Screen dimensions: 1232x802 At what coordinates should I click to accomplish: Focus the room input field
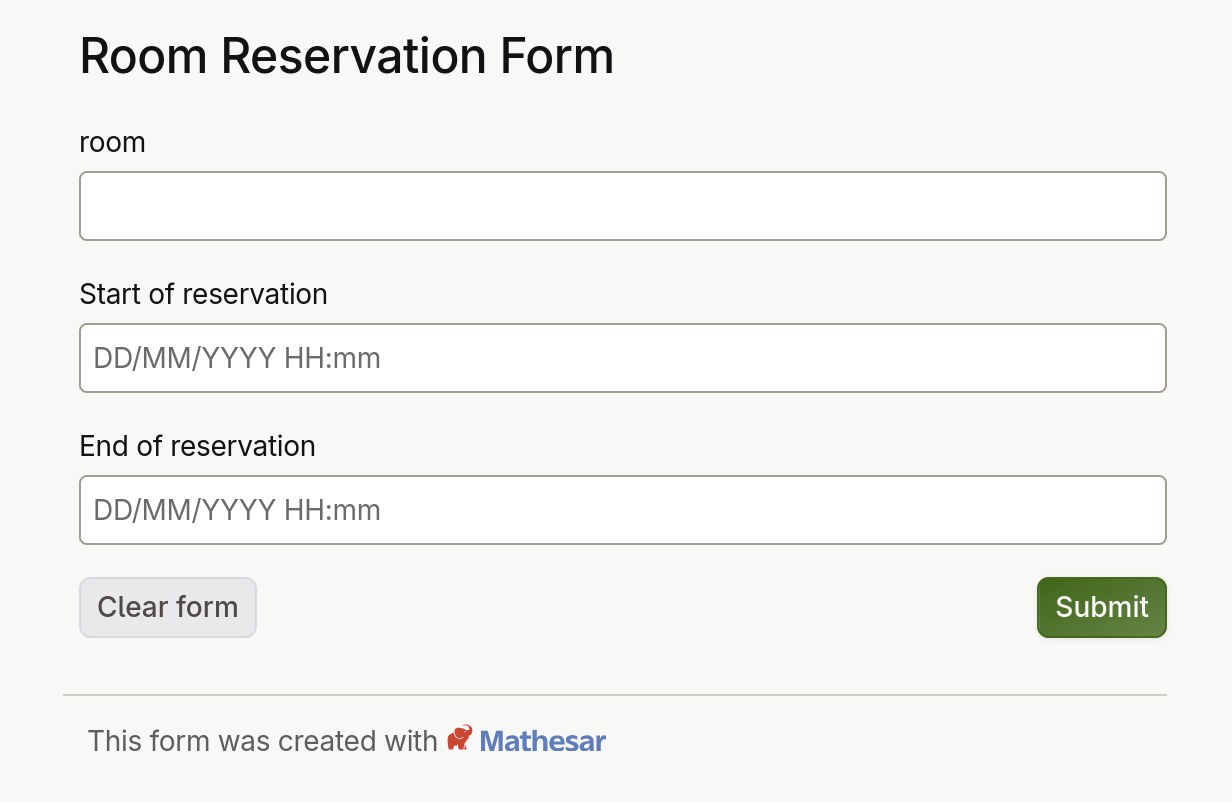pyautogui.click(x=622, y=206)
